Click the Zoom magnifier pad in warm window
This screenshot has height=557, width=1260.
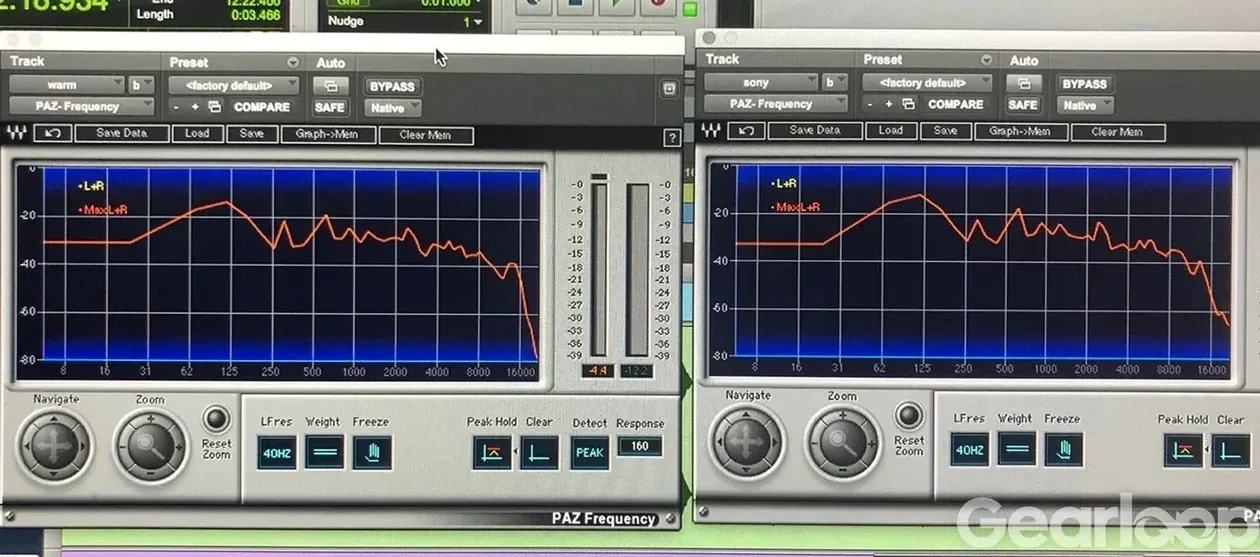[149, 445]
